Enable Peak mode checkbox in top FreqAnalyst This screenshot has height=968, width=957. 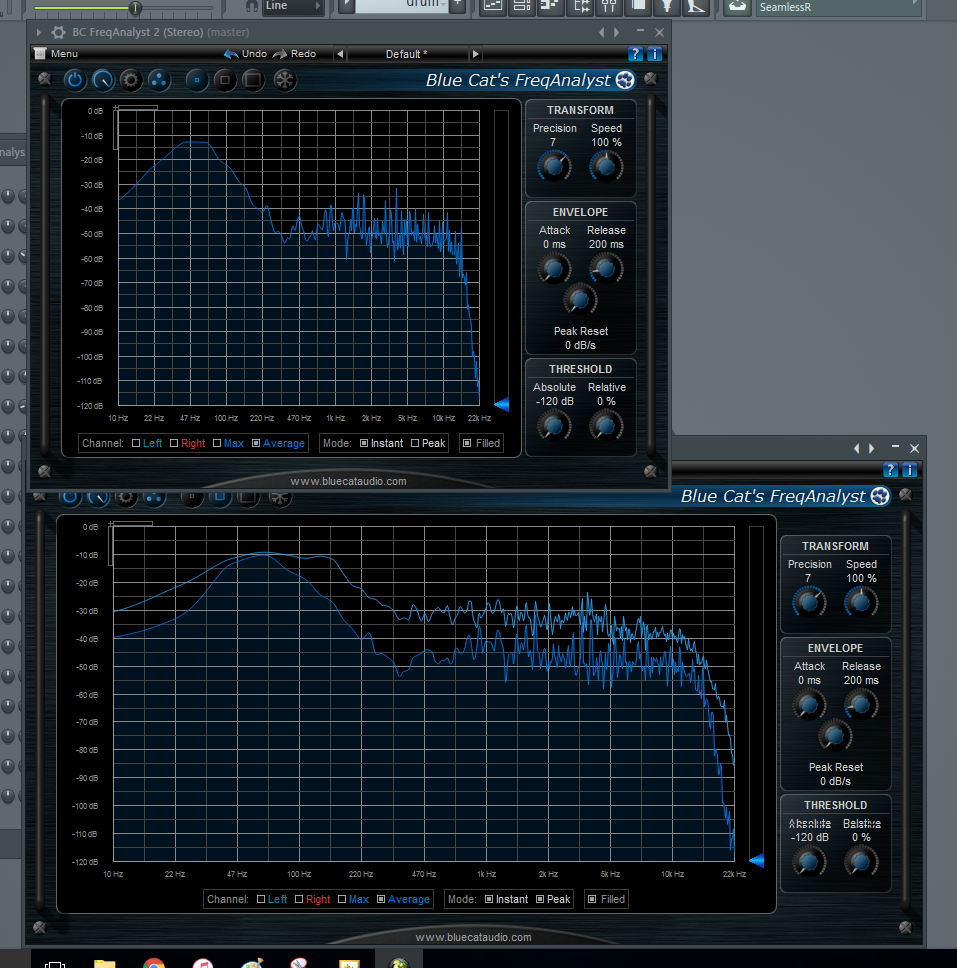coord(415,443)
